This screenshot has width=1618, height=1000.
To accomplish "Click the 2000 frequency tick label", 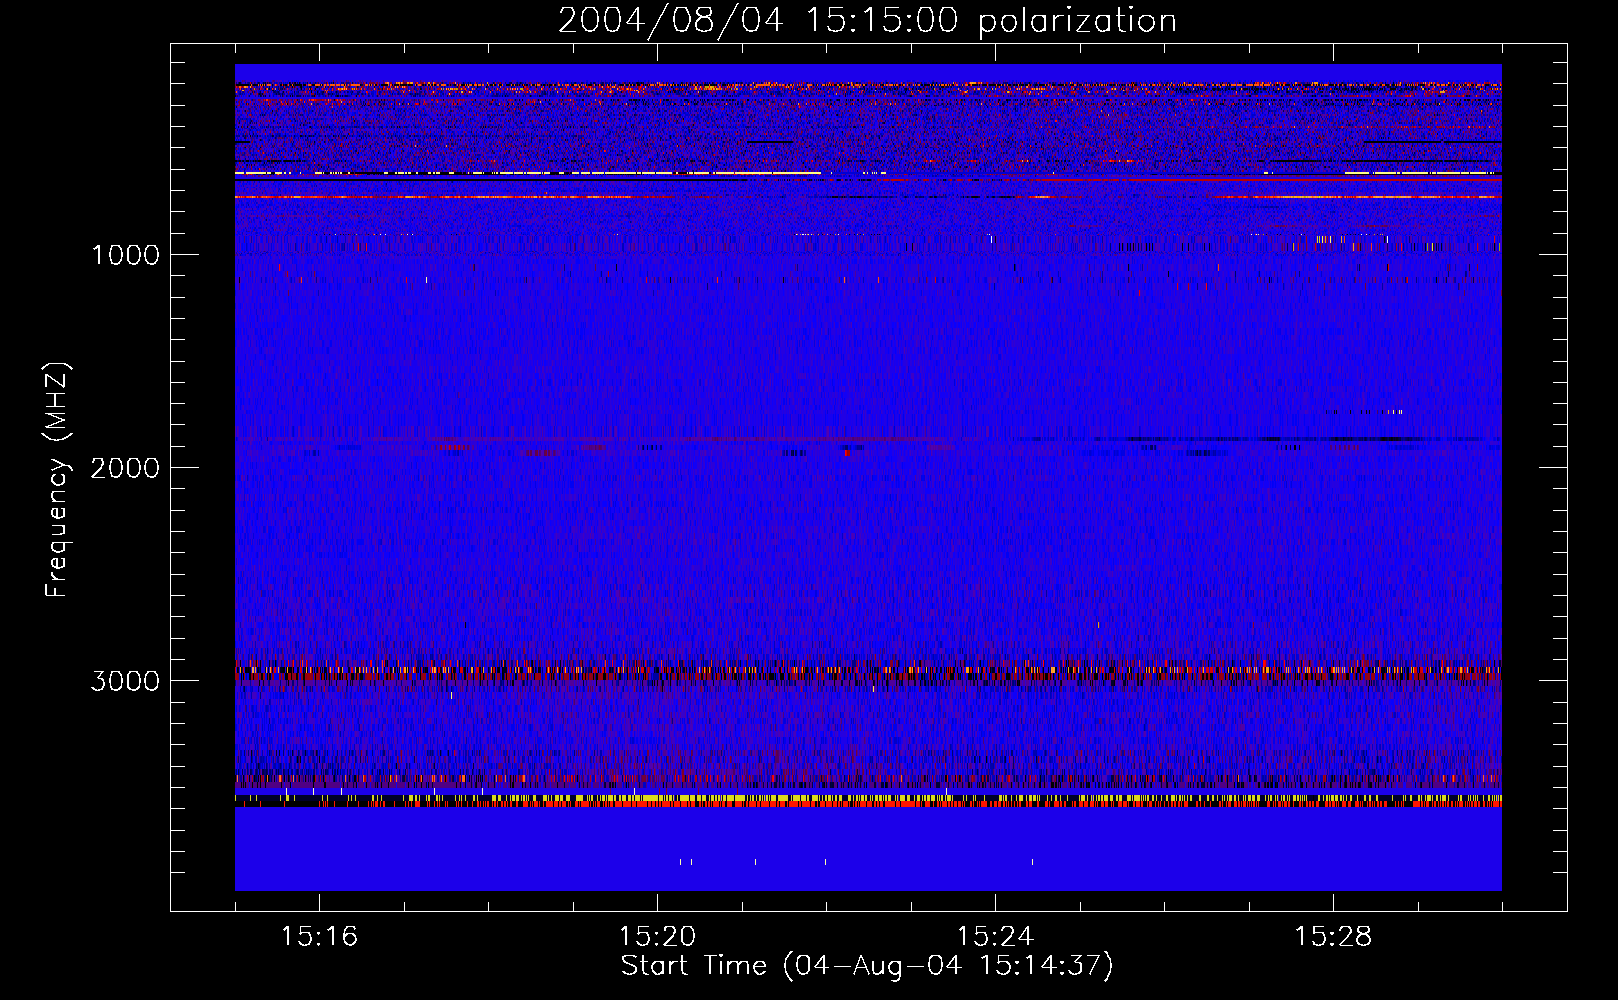I will pos(126,468).
